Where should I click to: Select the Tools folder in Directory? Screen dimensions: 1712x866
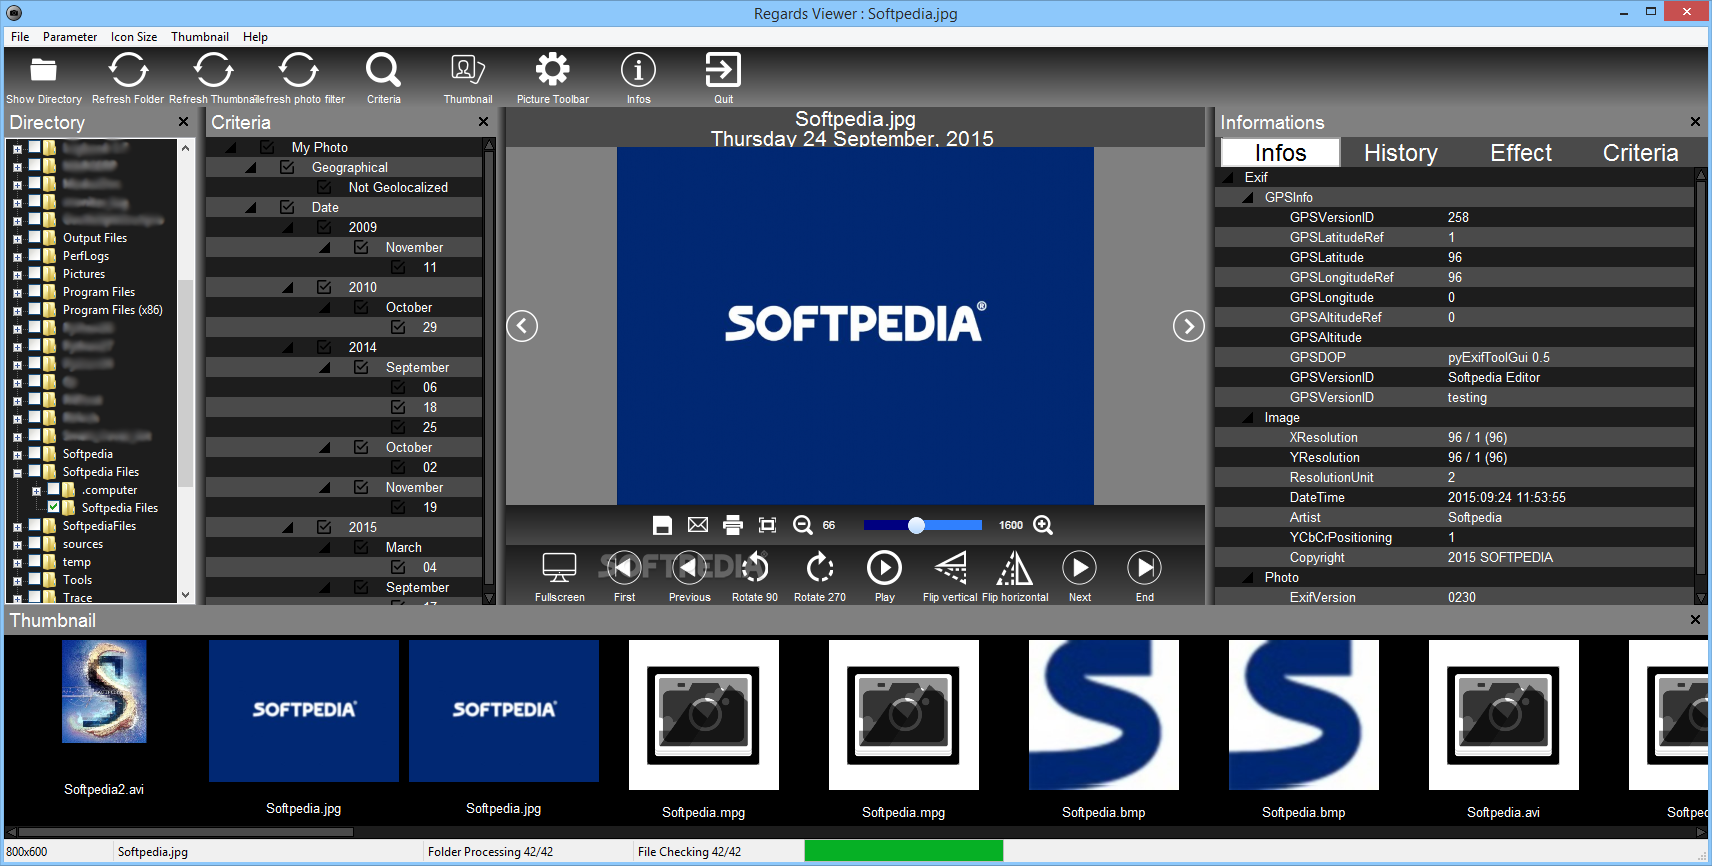tap(78, 580)
